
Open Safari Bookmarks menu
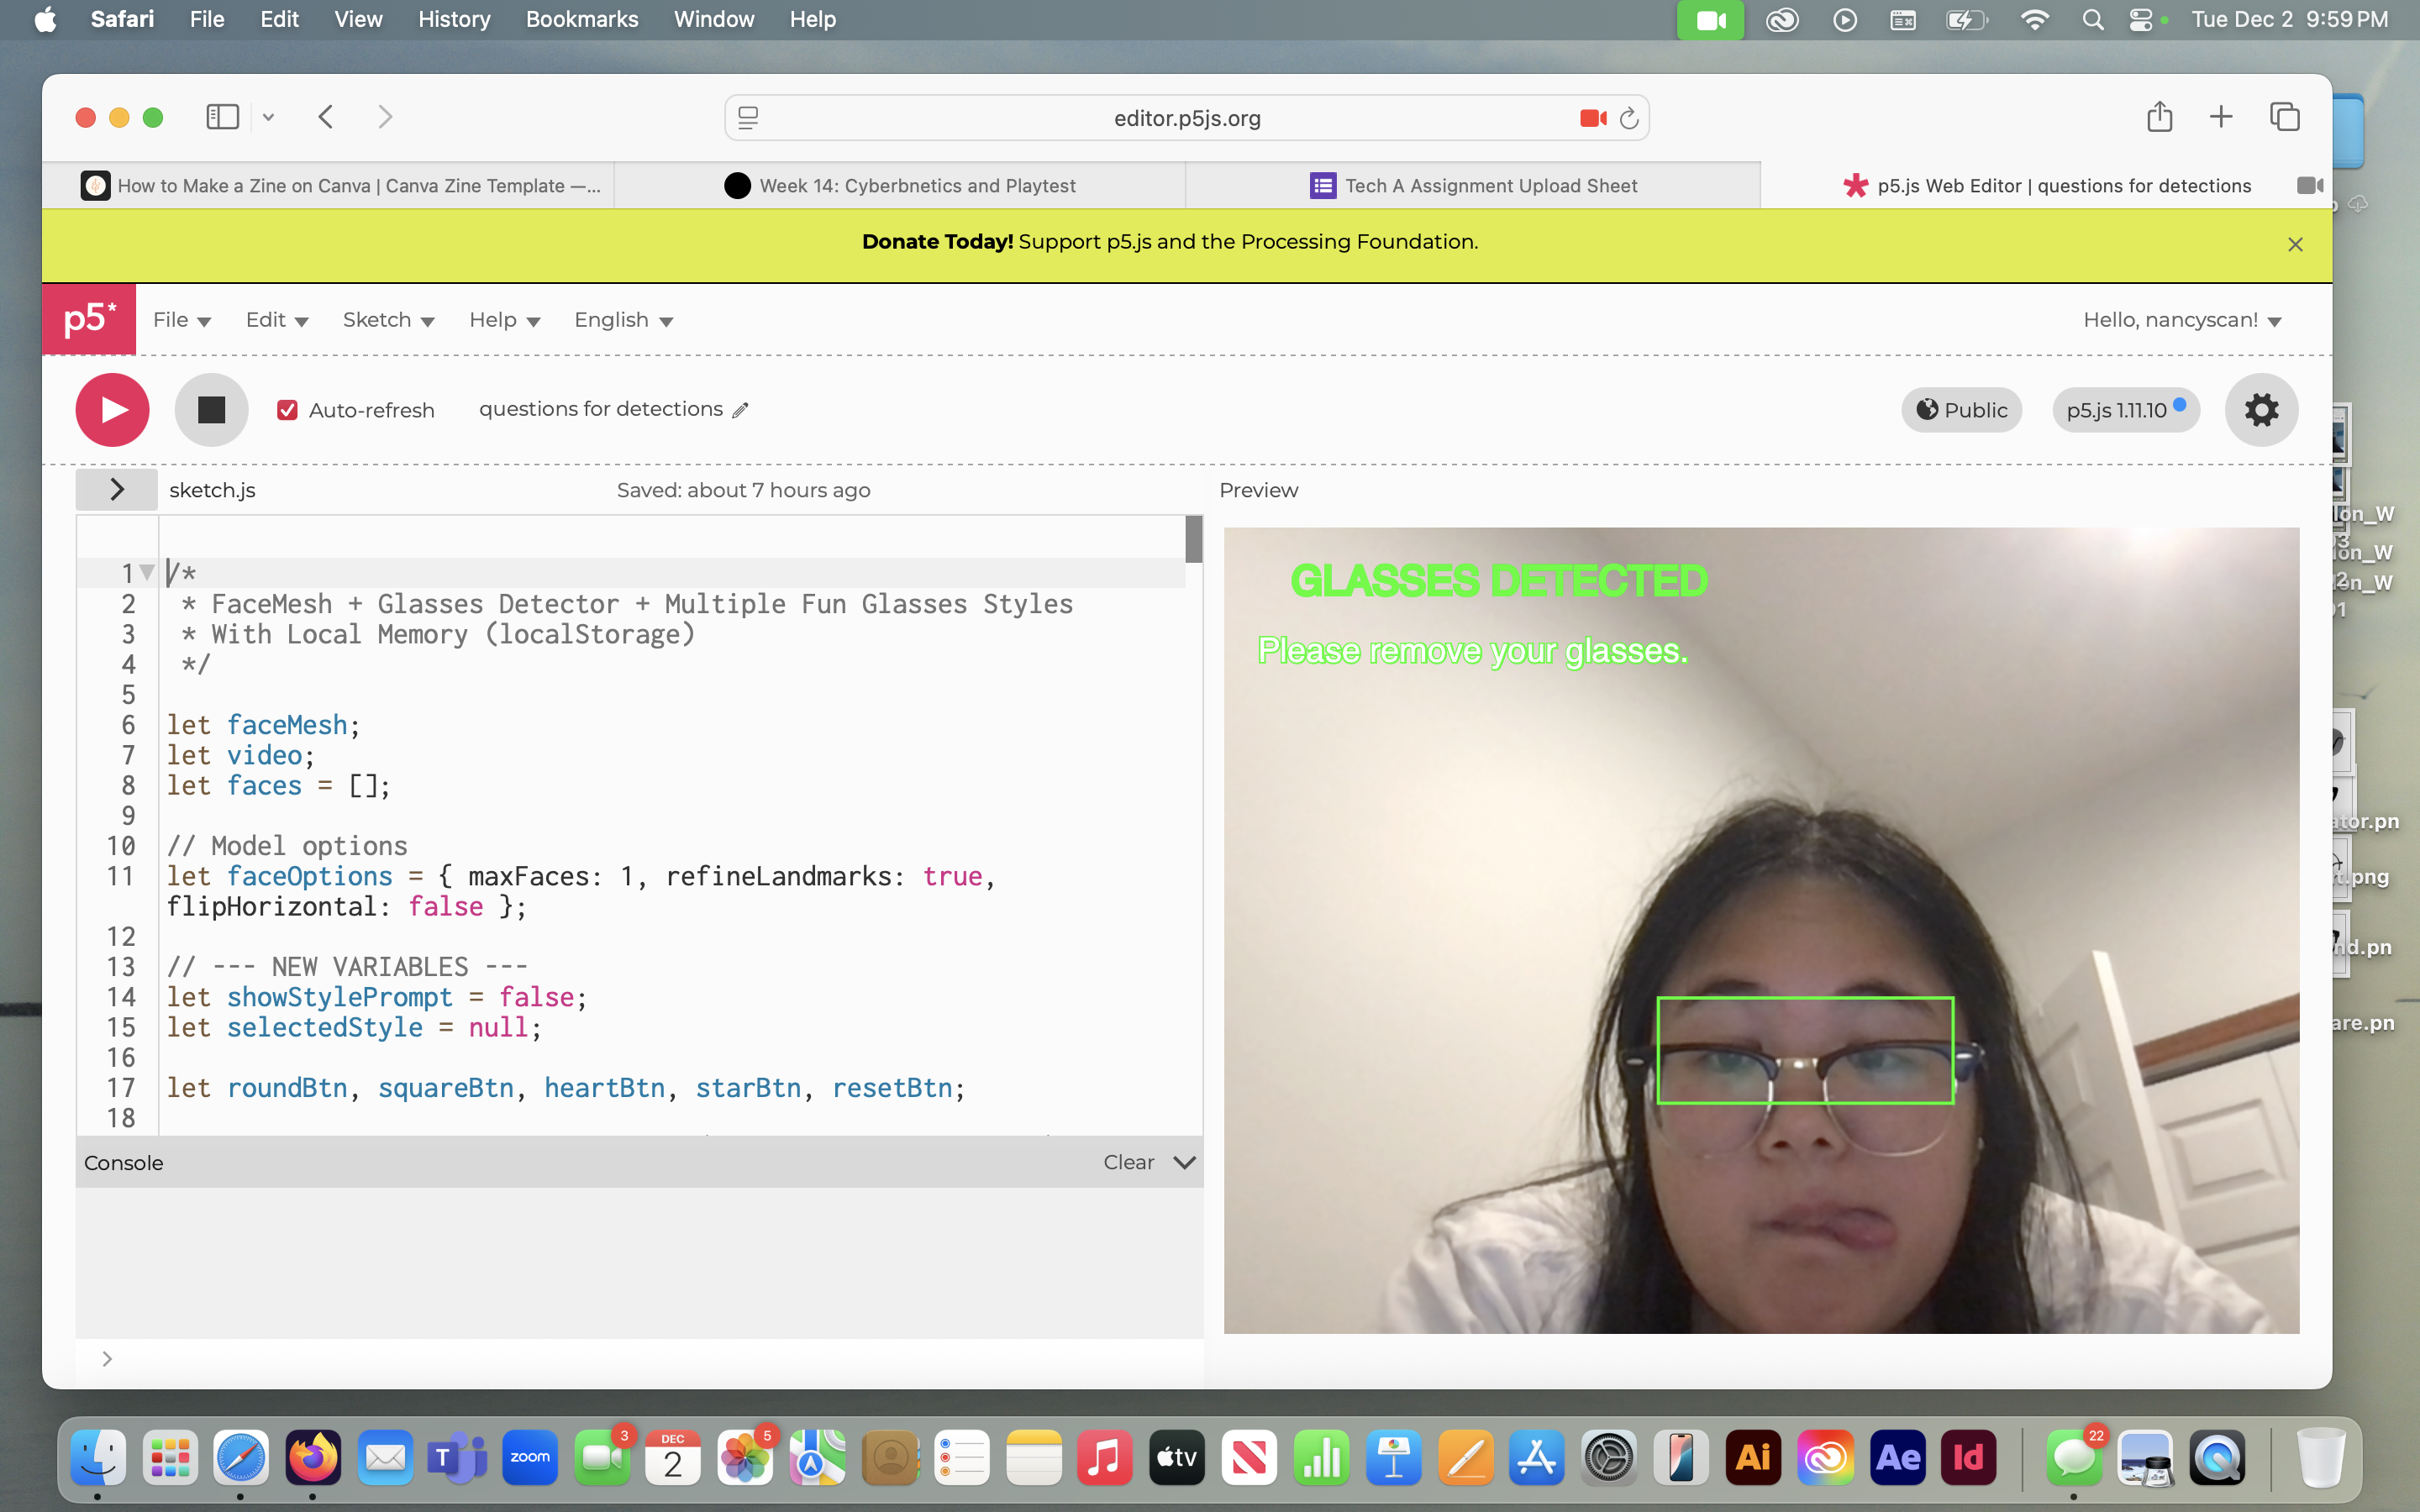click(x=581, y=19)
